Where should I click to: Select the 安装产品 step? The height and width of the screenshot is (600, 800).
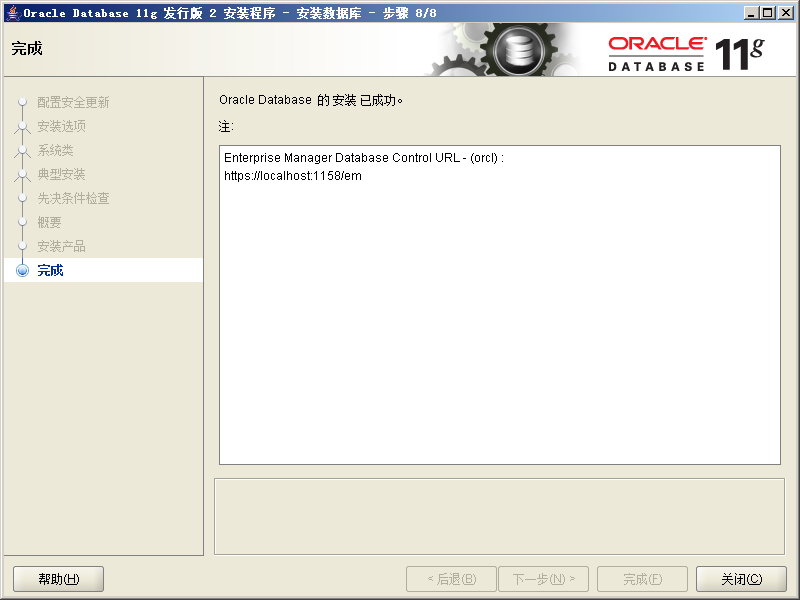(61, 246)
